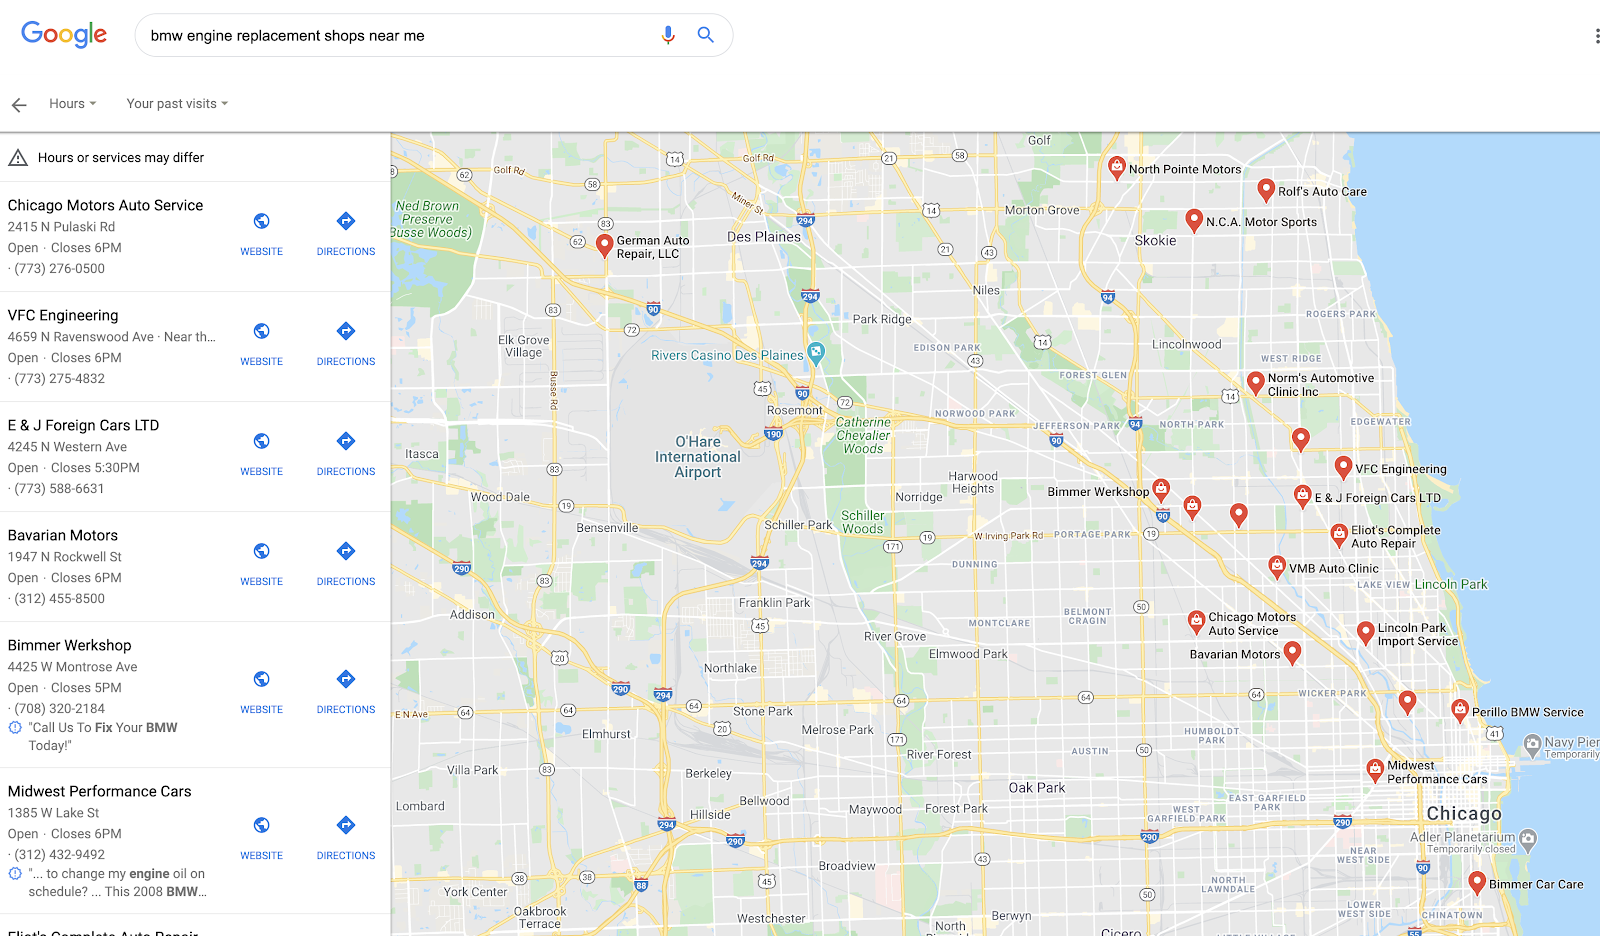Expand the Hours filter dropdown
The width and height of the screenshot is (1600, 936).
[73, 104]
